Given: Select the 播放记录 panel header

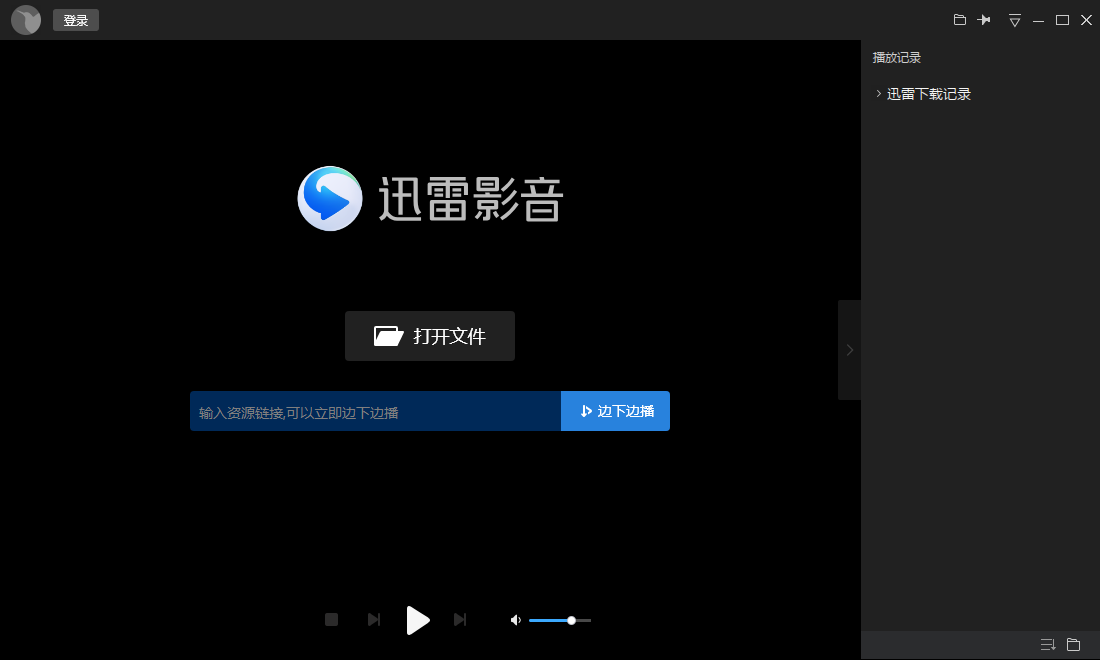Looking at the screenshot, I should (x=897, y=58).
